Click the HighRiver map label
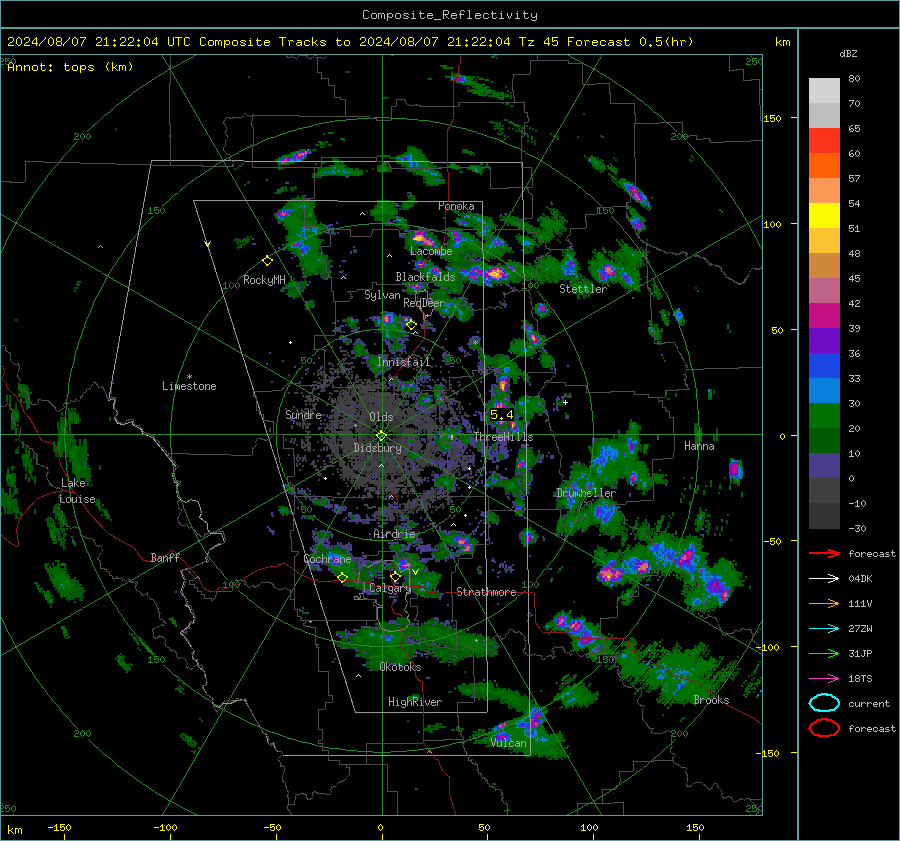The height and width of the screenshot is (841, 900). click(415, 702)
